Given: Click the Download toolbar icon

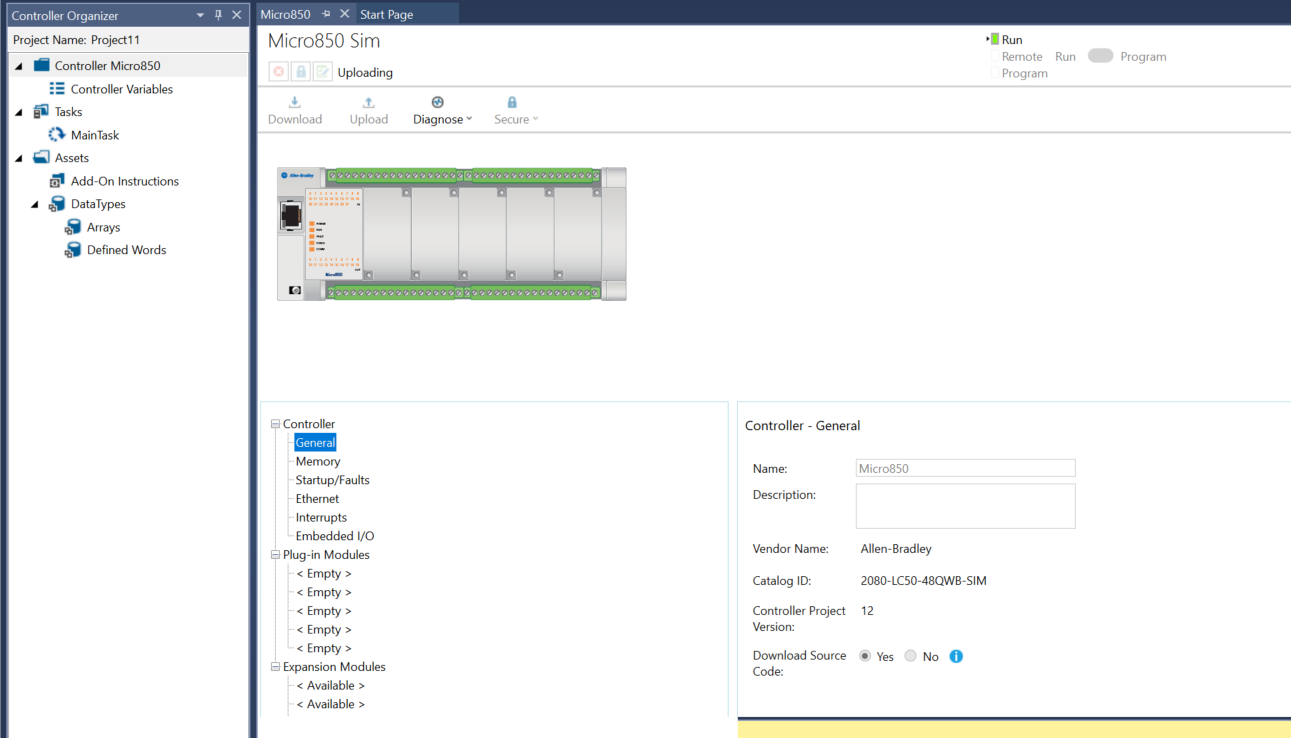Looking at the screenshot, I should pyautogui.click(x=295, y=102).
